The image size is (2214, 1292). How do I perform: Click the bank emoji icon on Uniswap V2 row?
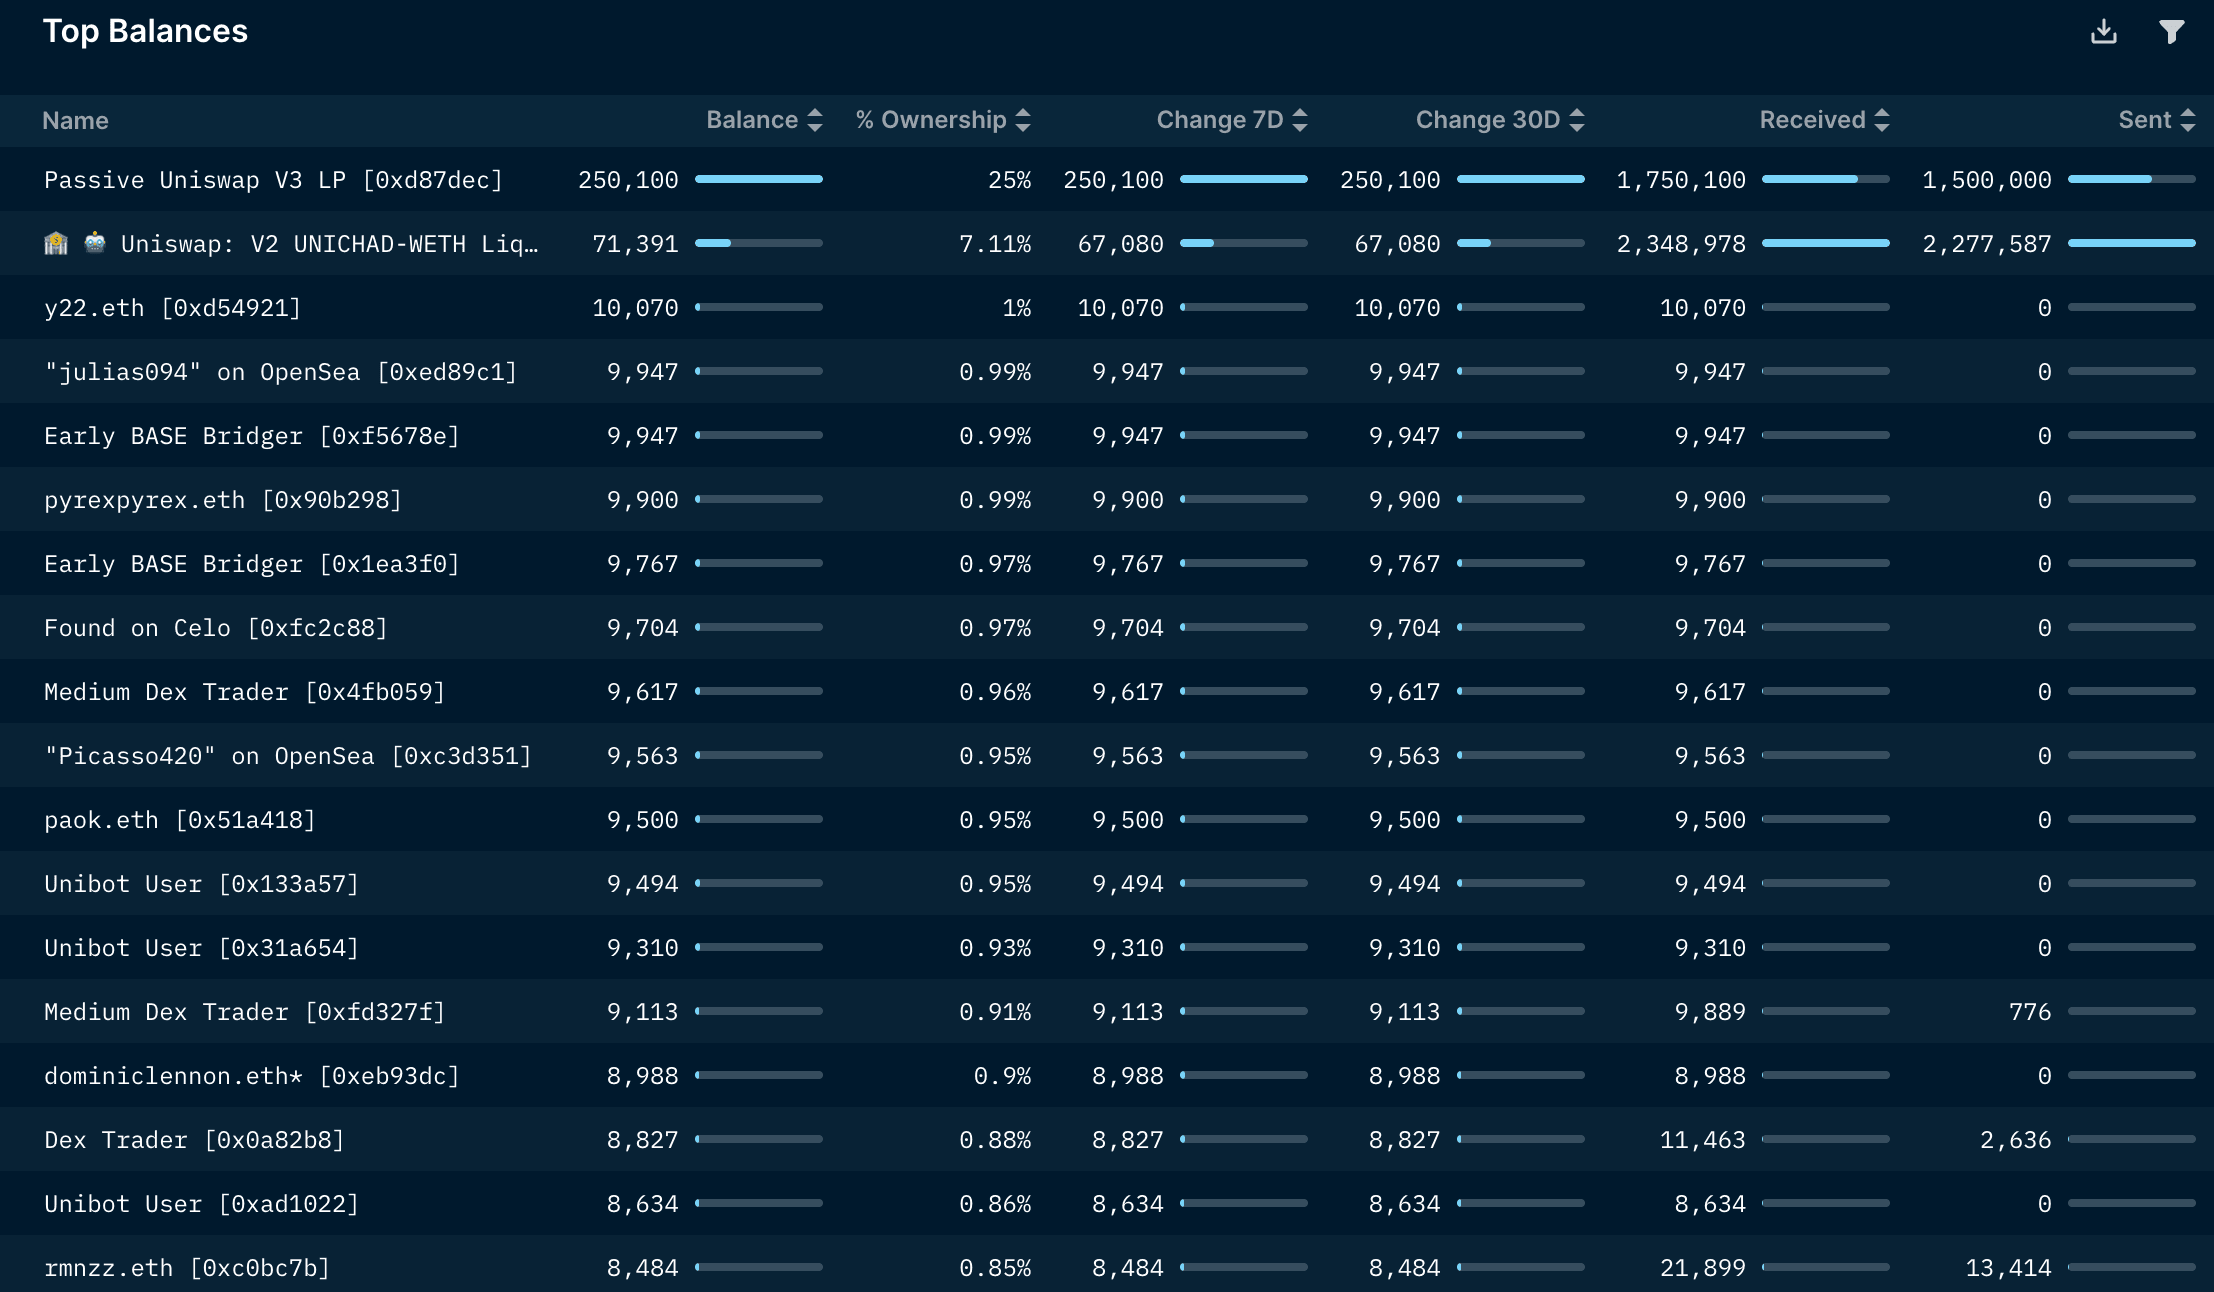click(x=56, y=243)
